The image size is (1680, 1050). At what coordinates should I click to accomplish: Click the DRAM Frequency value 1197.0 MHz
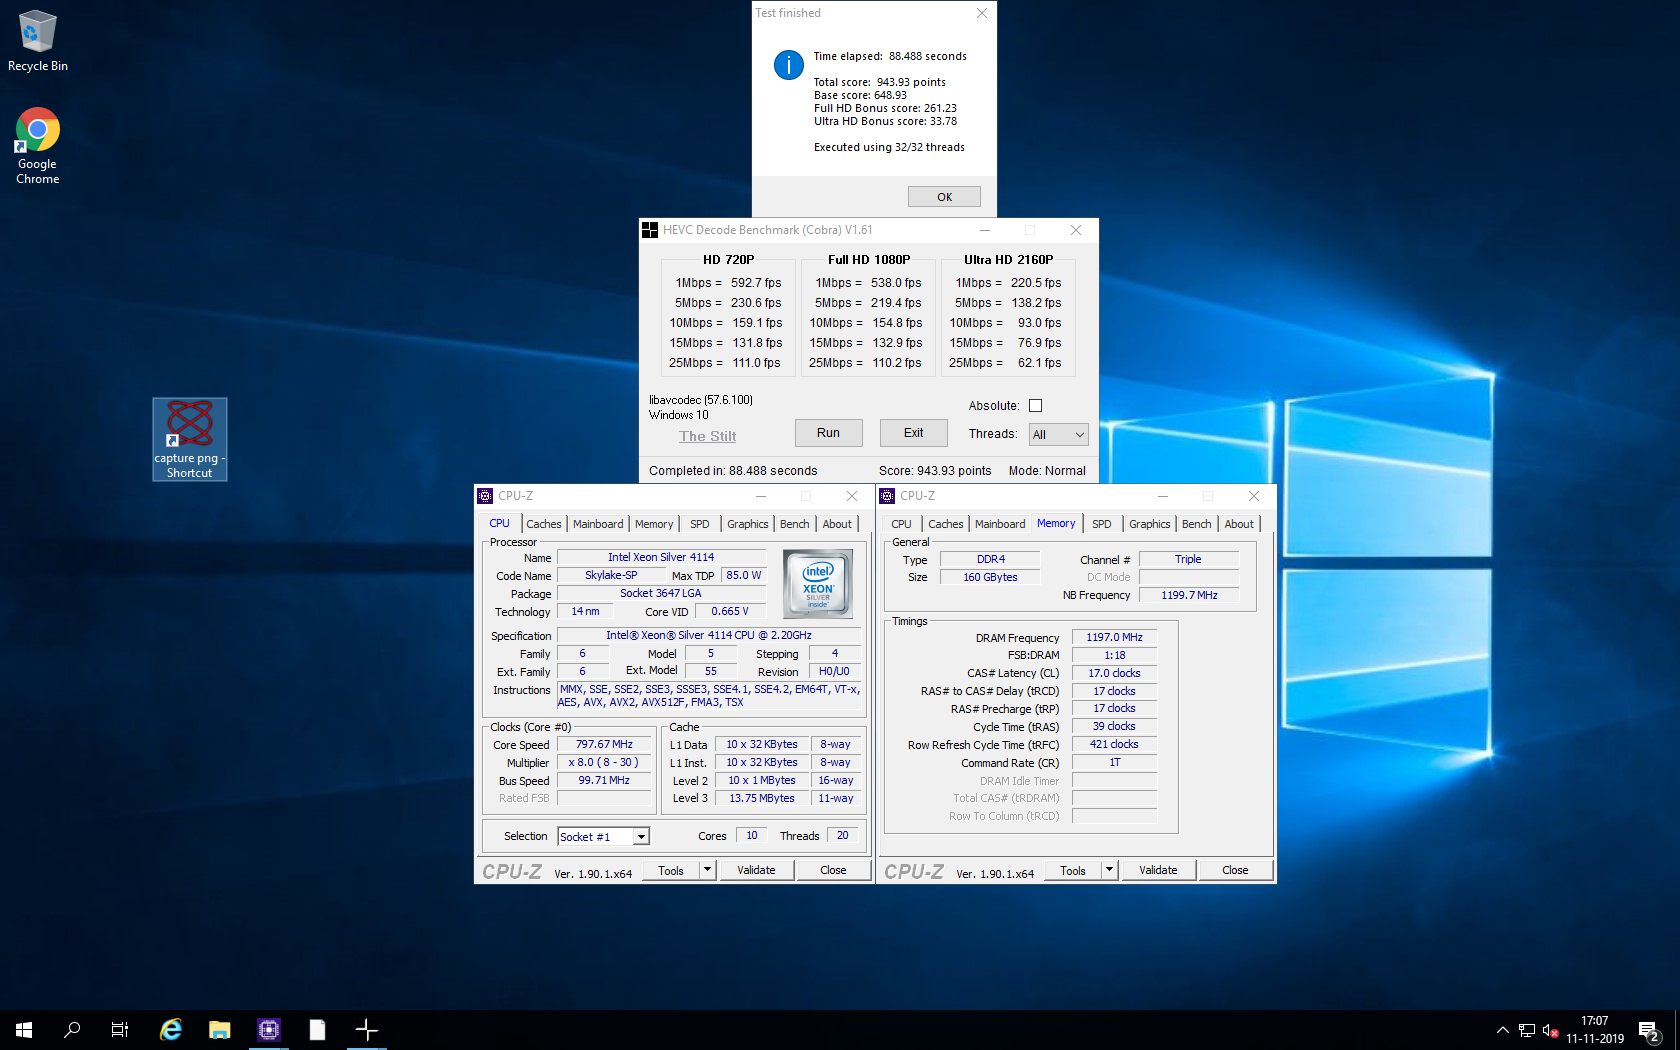coord(1114,638)
